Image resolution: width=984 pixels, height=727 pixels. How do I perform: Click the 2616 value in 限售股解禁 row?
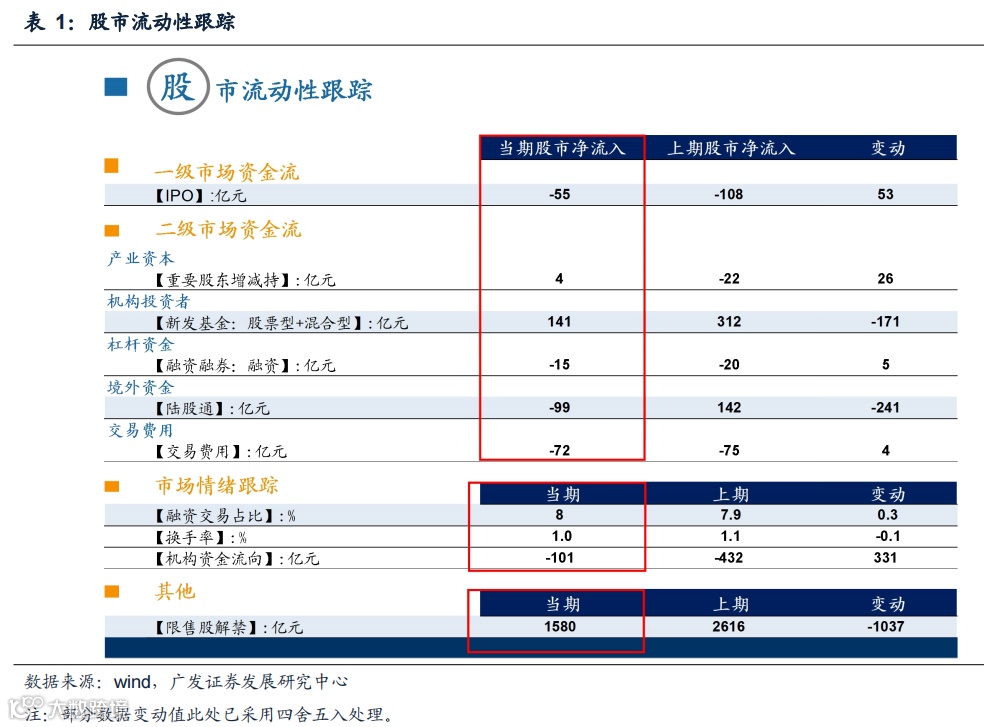729,627
